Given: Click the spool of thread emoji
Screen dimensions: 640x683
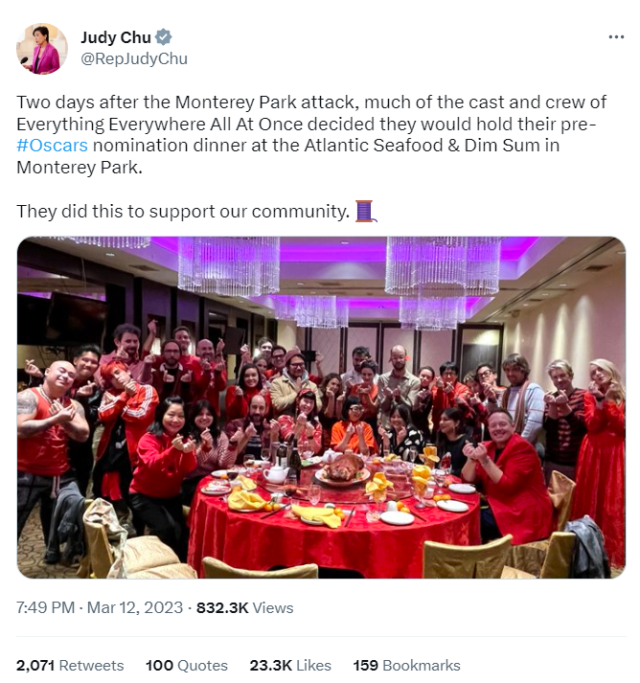Looking at the screenshot, I should pos(366,211).
